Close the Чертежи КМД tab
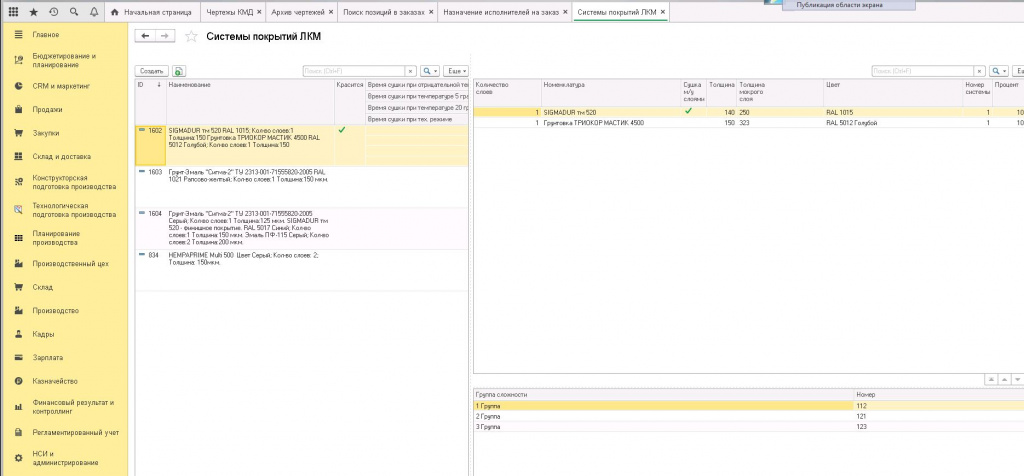Viewport: 1024px width, 476px height. pos(259,12)
